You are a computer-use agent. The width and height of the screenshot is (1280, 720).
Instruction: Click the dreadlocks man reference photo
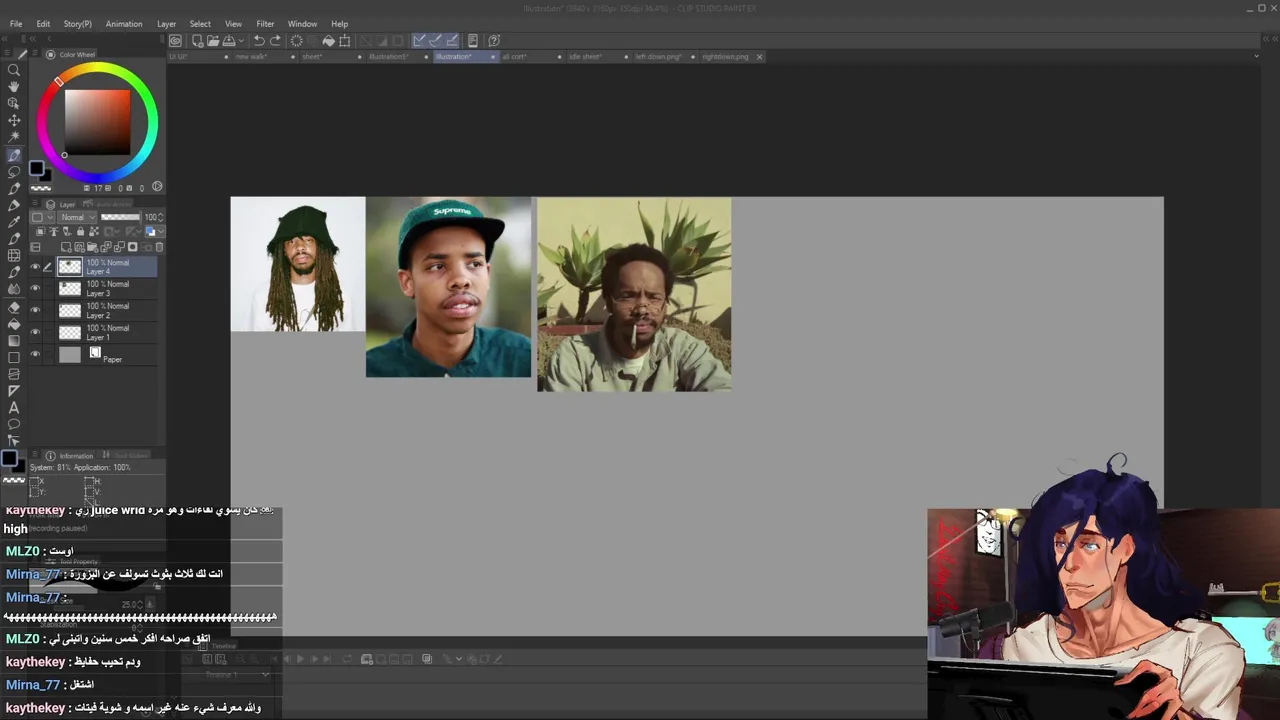click(x=298, y=264)
